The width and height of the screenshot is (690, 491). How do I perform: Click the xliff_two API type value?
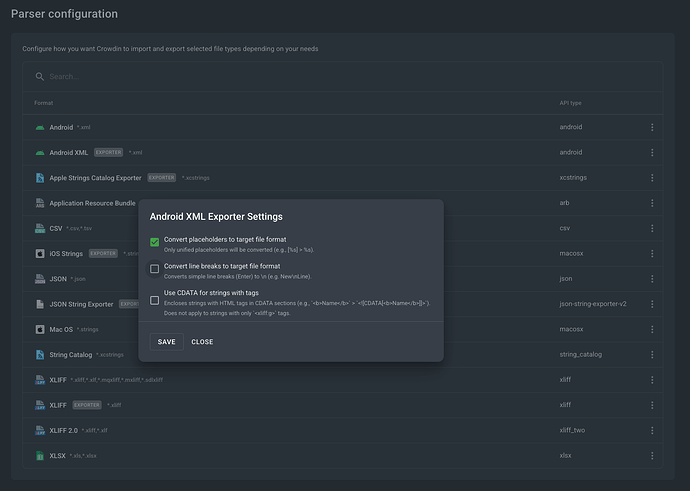[572, 430]
